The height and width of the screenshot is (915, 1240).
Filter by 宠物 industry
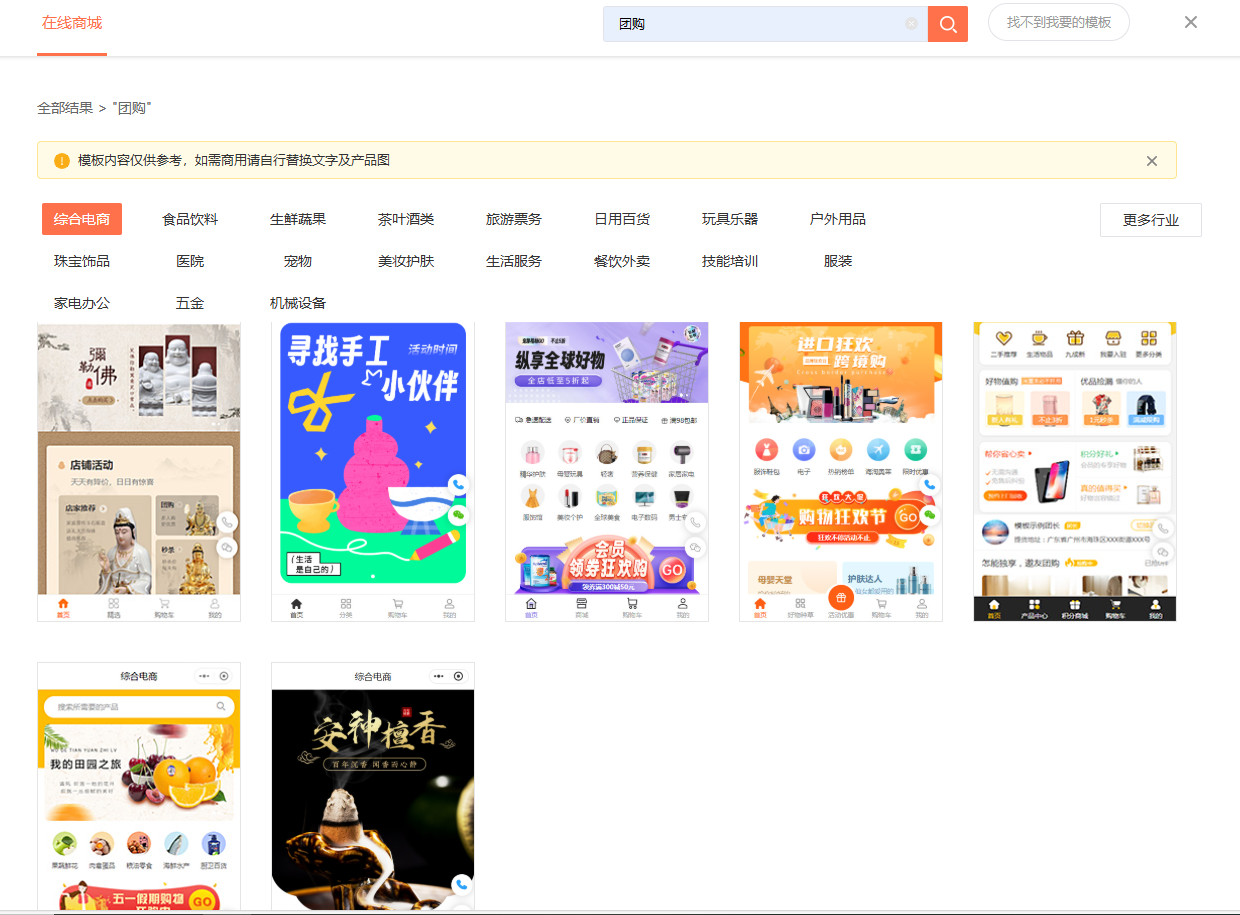pyautogui.click(x=298, y=261)
